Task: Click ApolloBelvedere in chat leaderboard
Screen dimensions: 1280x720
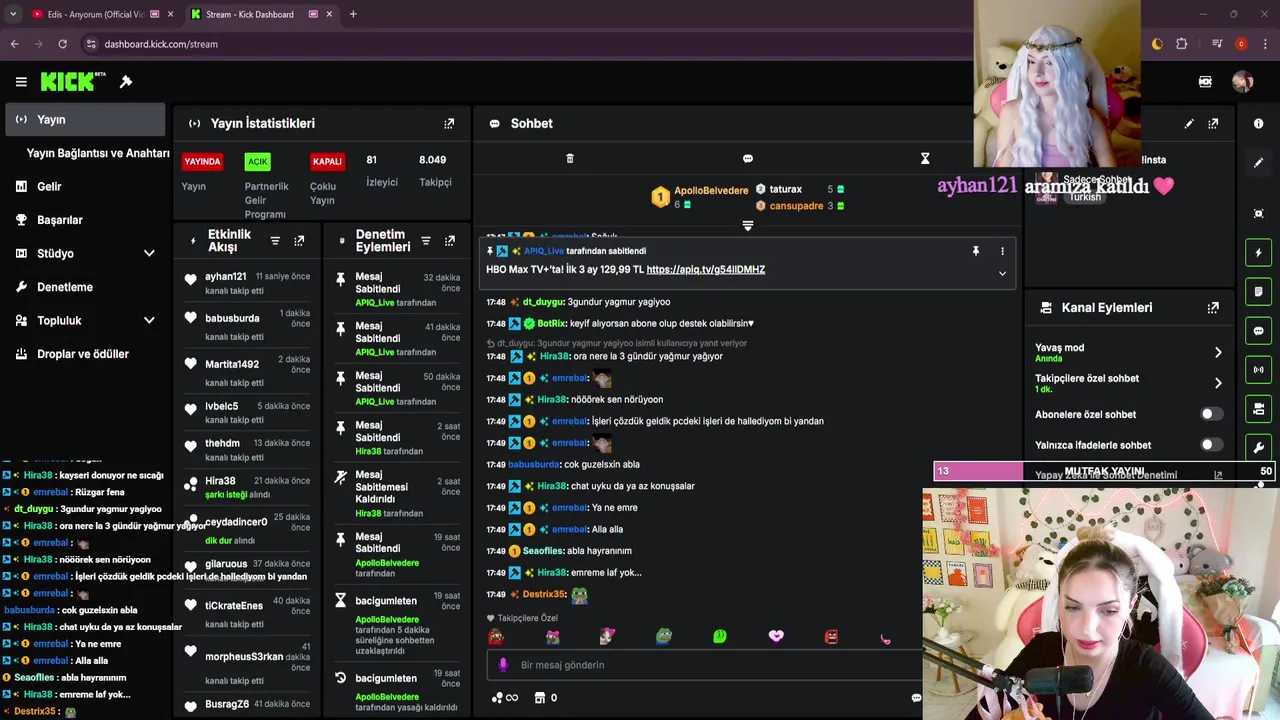Action: click(711, 190)
